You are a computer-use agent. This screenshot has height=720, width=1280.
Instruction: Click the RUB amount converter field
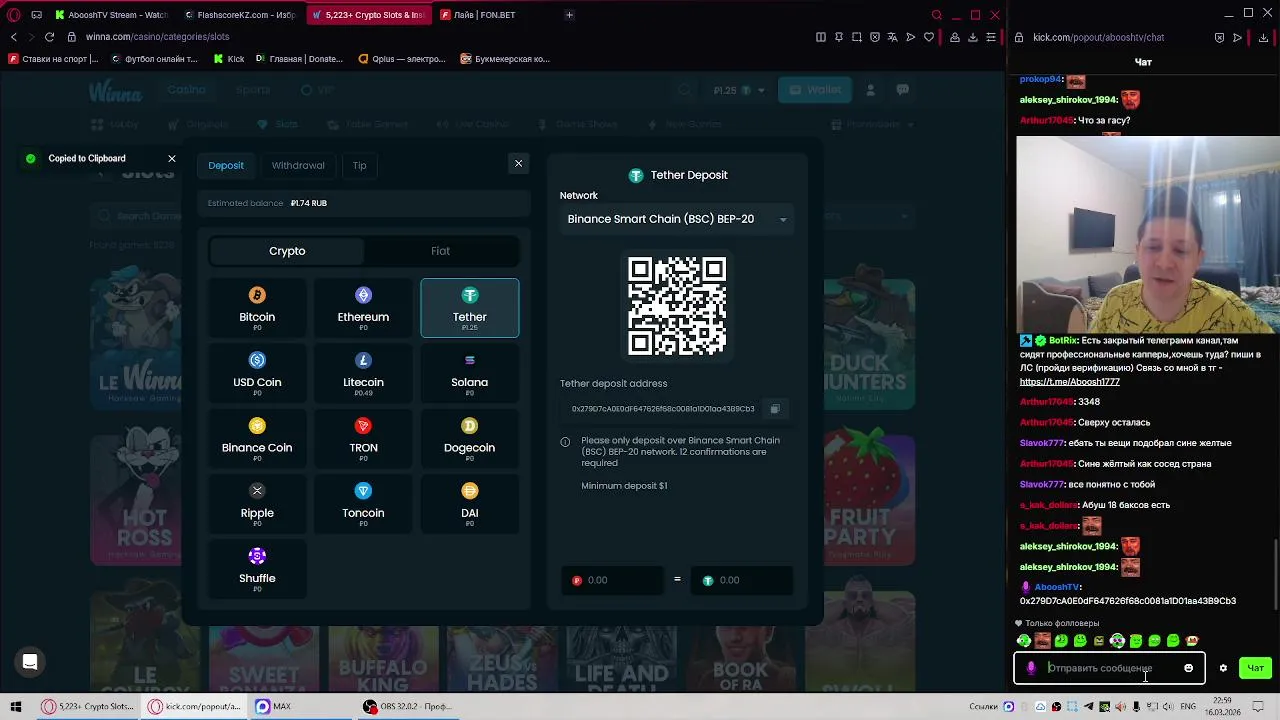(613, 580)
